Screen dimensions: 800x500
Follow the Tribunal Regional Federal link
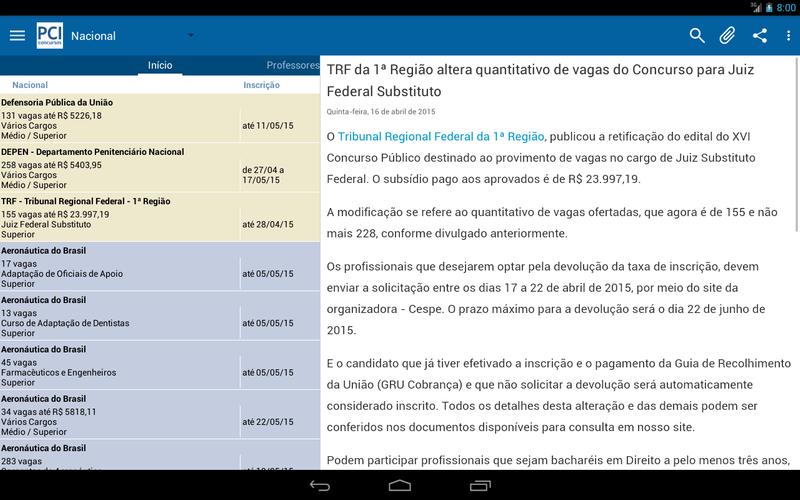441,136
